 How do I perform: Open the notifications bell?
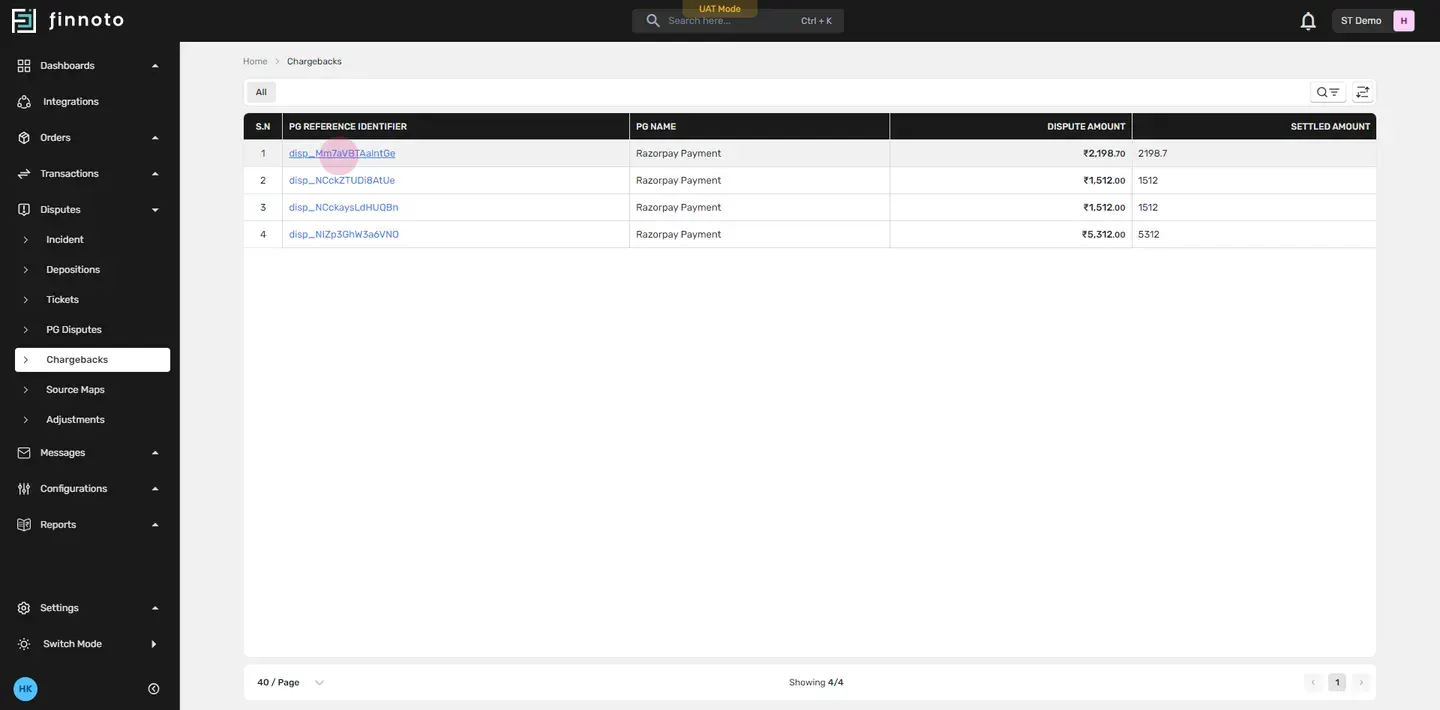point(1308,21)
